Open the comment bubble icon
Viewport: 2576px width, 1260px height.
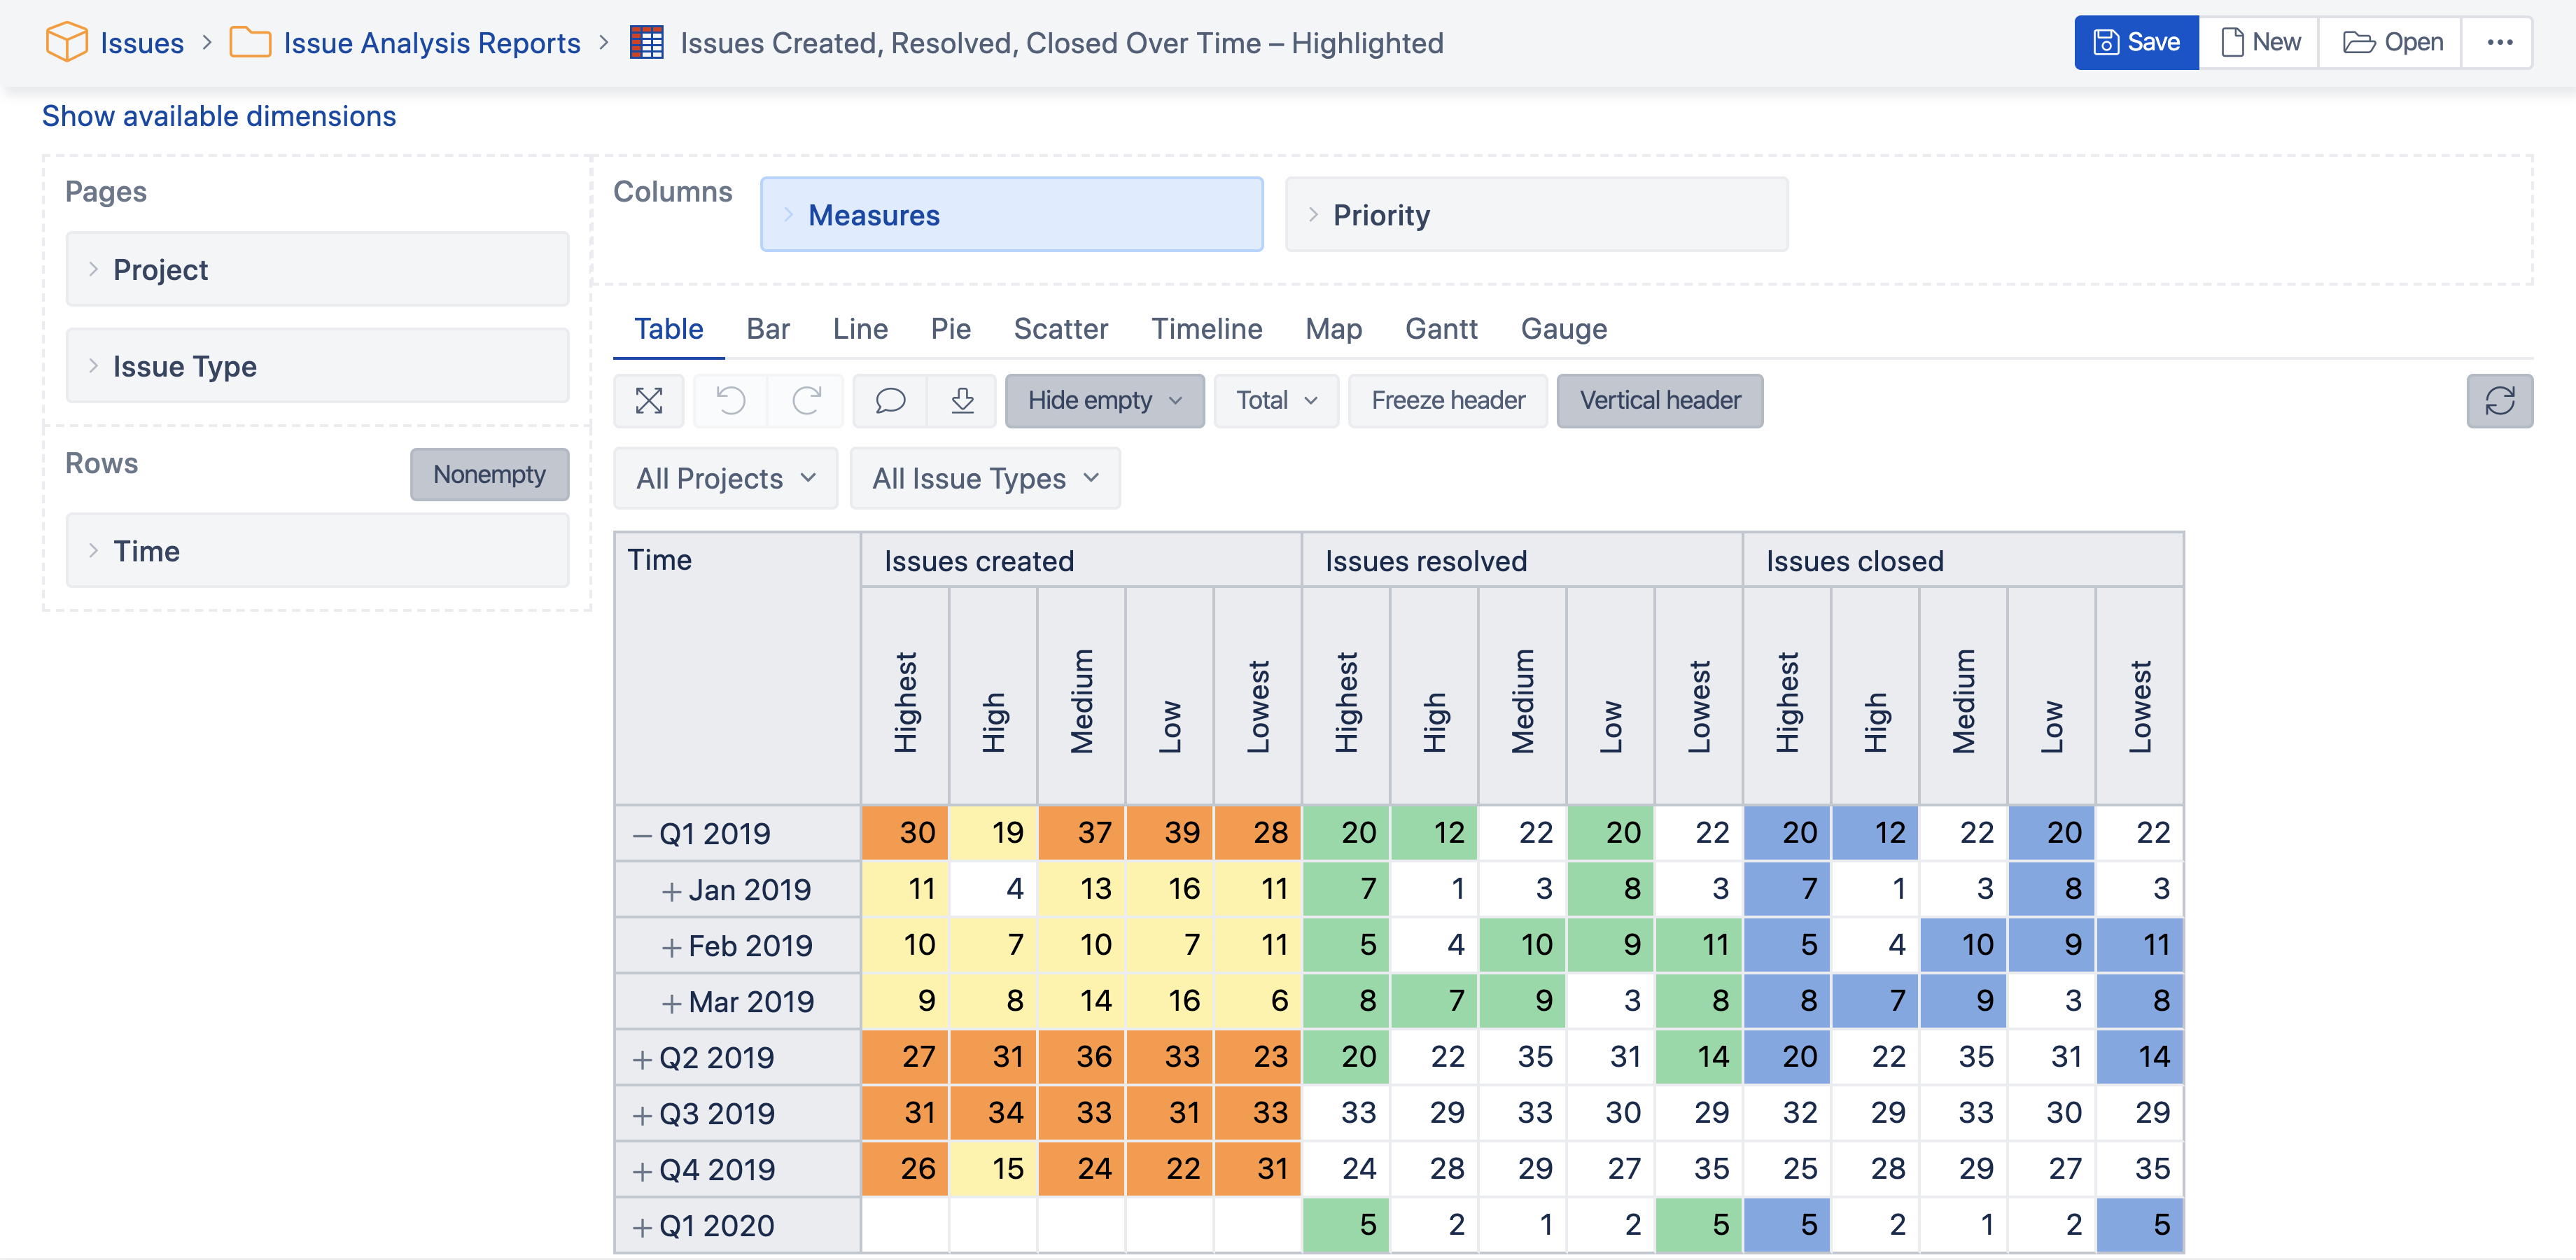(x=890, y=401)
